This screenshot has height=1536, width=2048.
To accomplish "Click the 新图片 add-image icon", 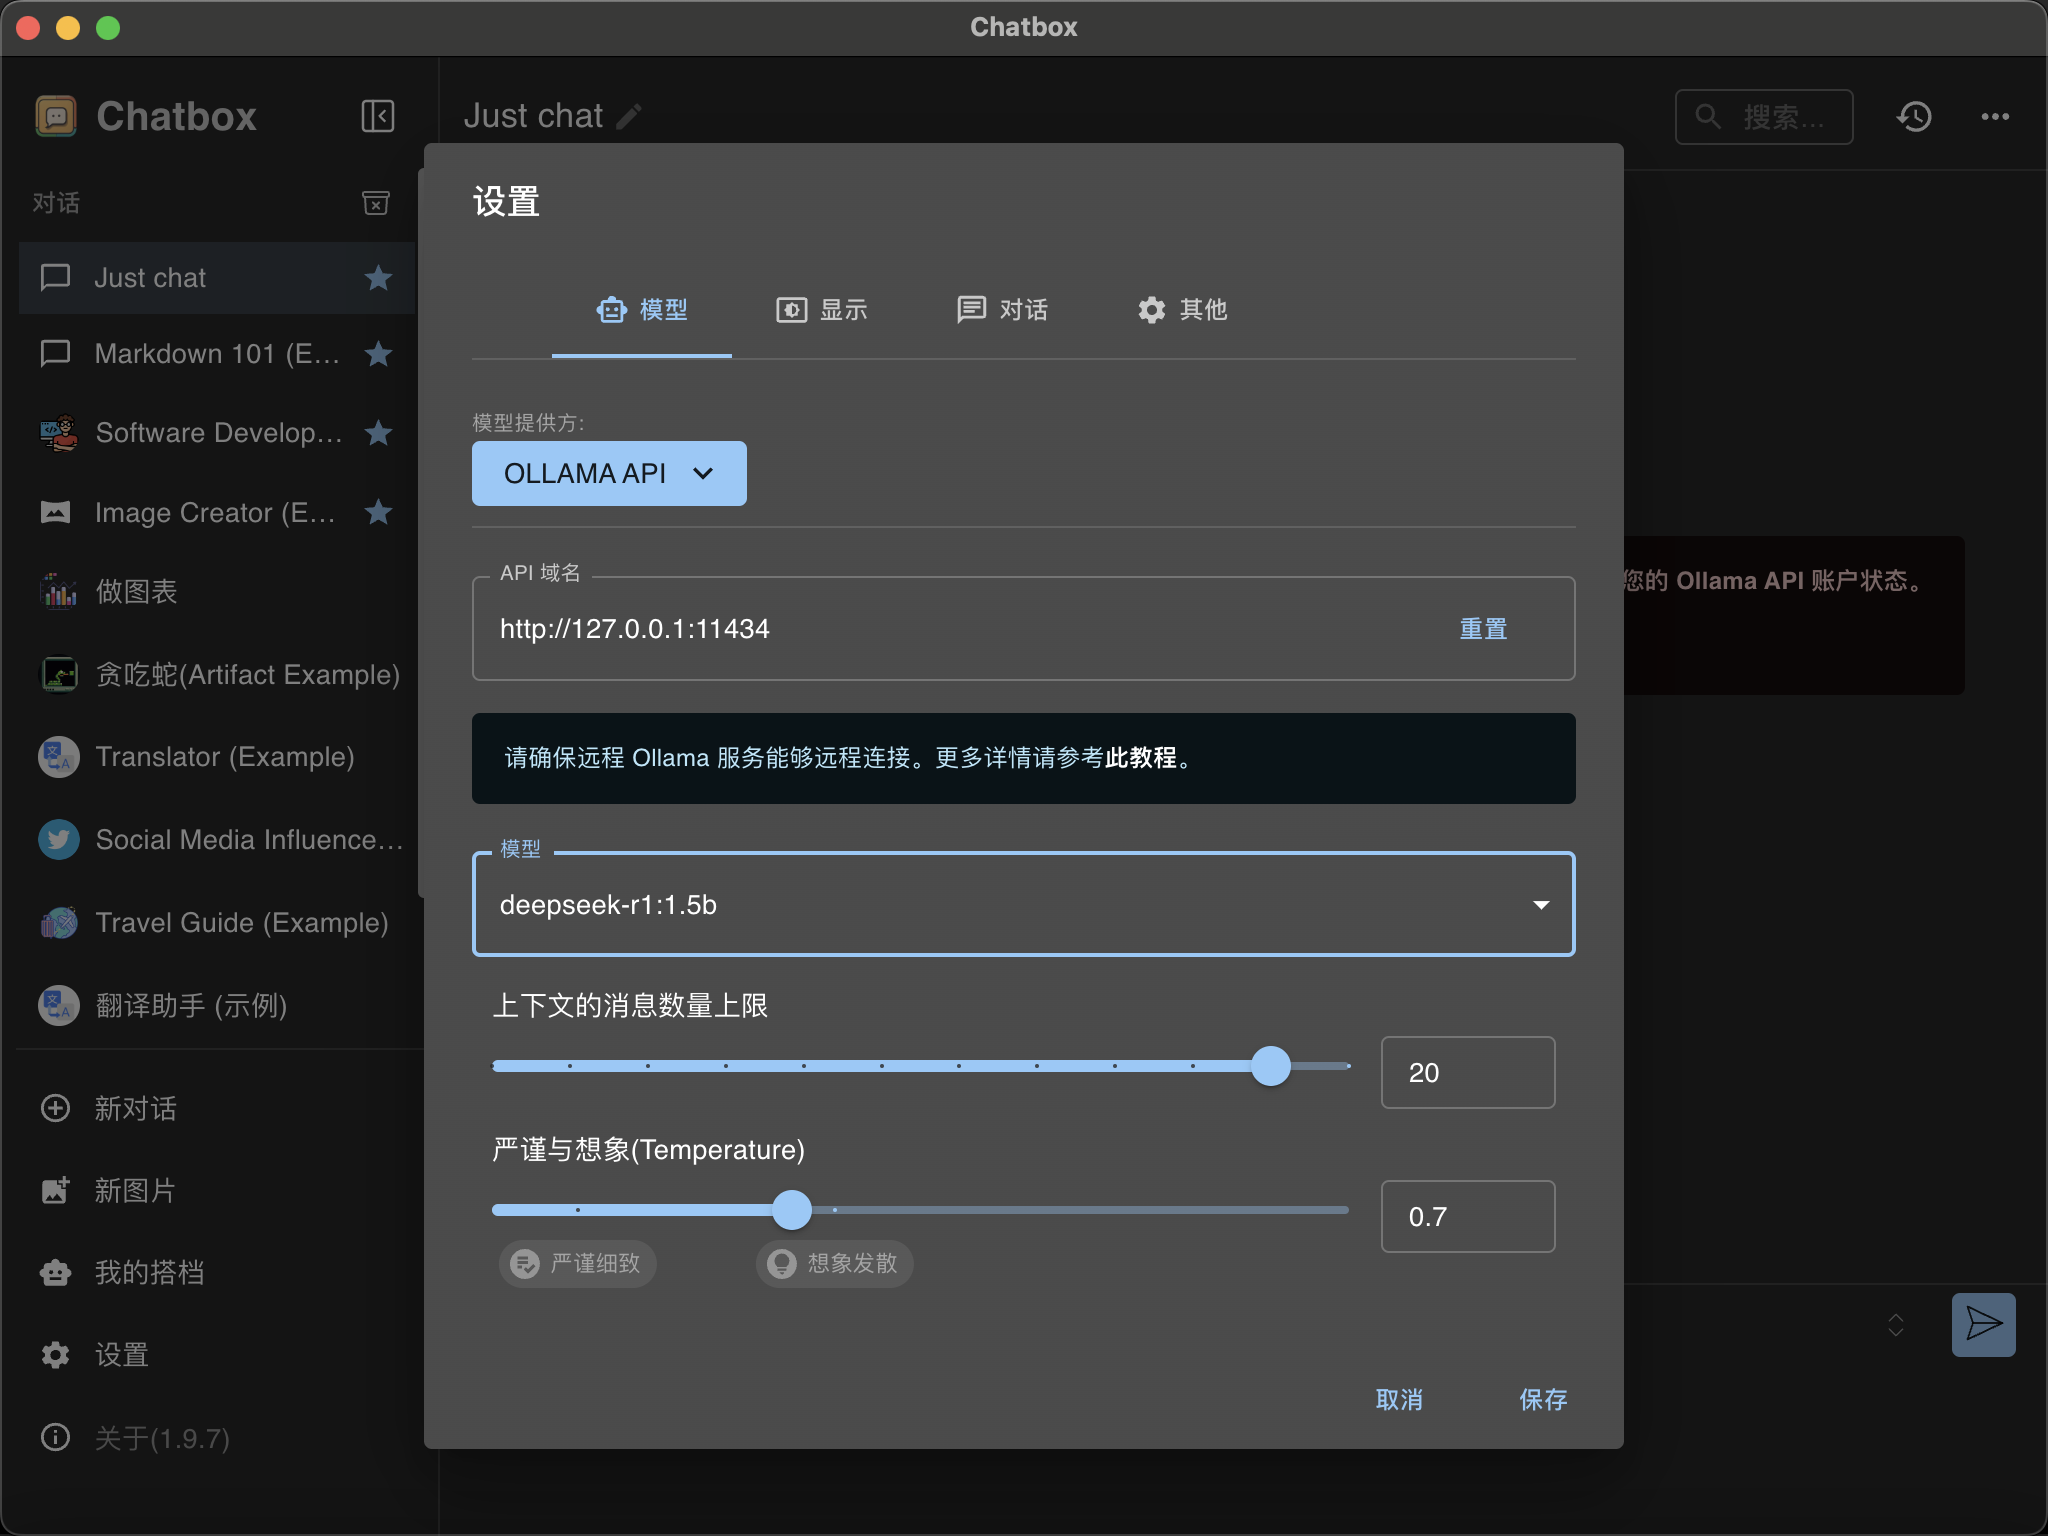I will (x=55, y=1190).
